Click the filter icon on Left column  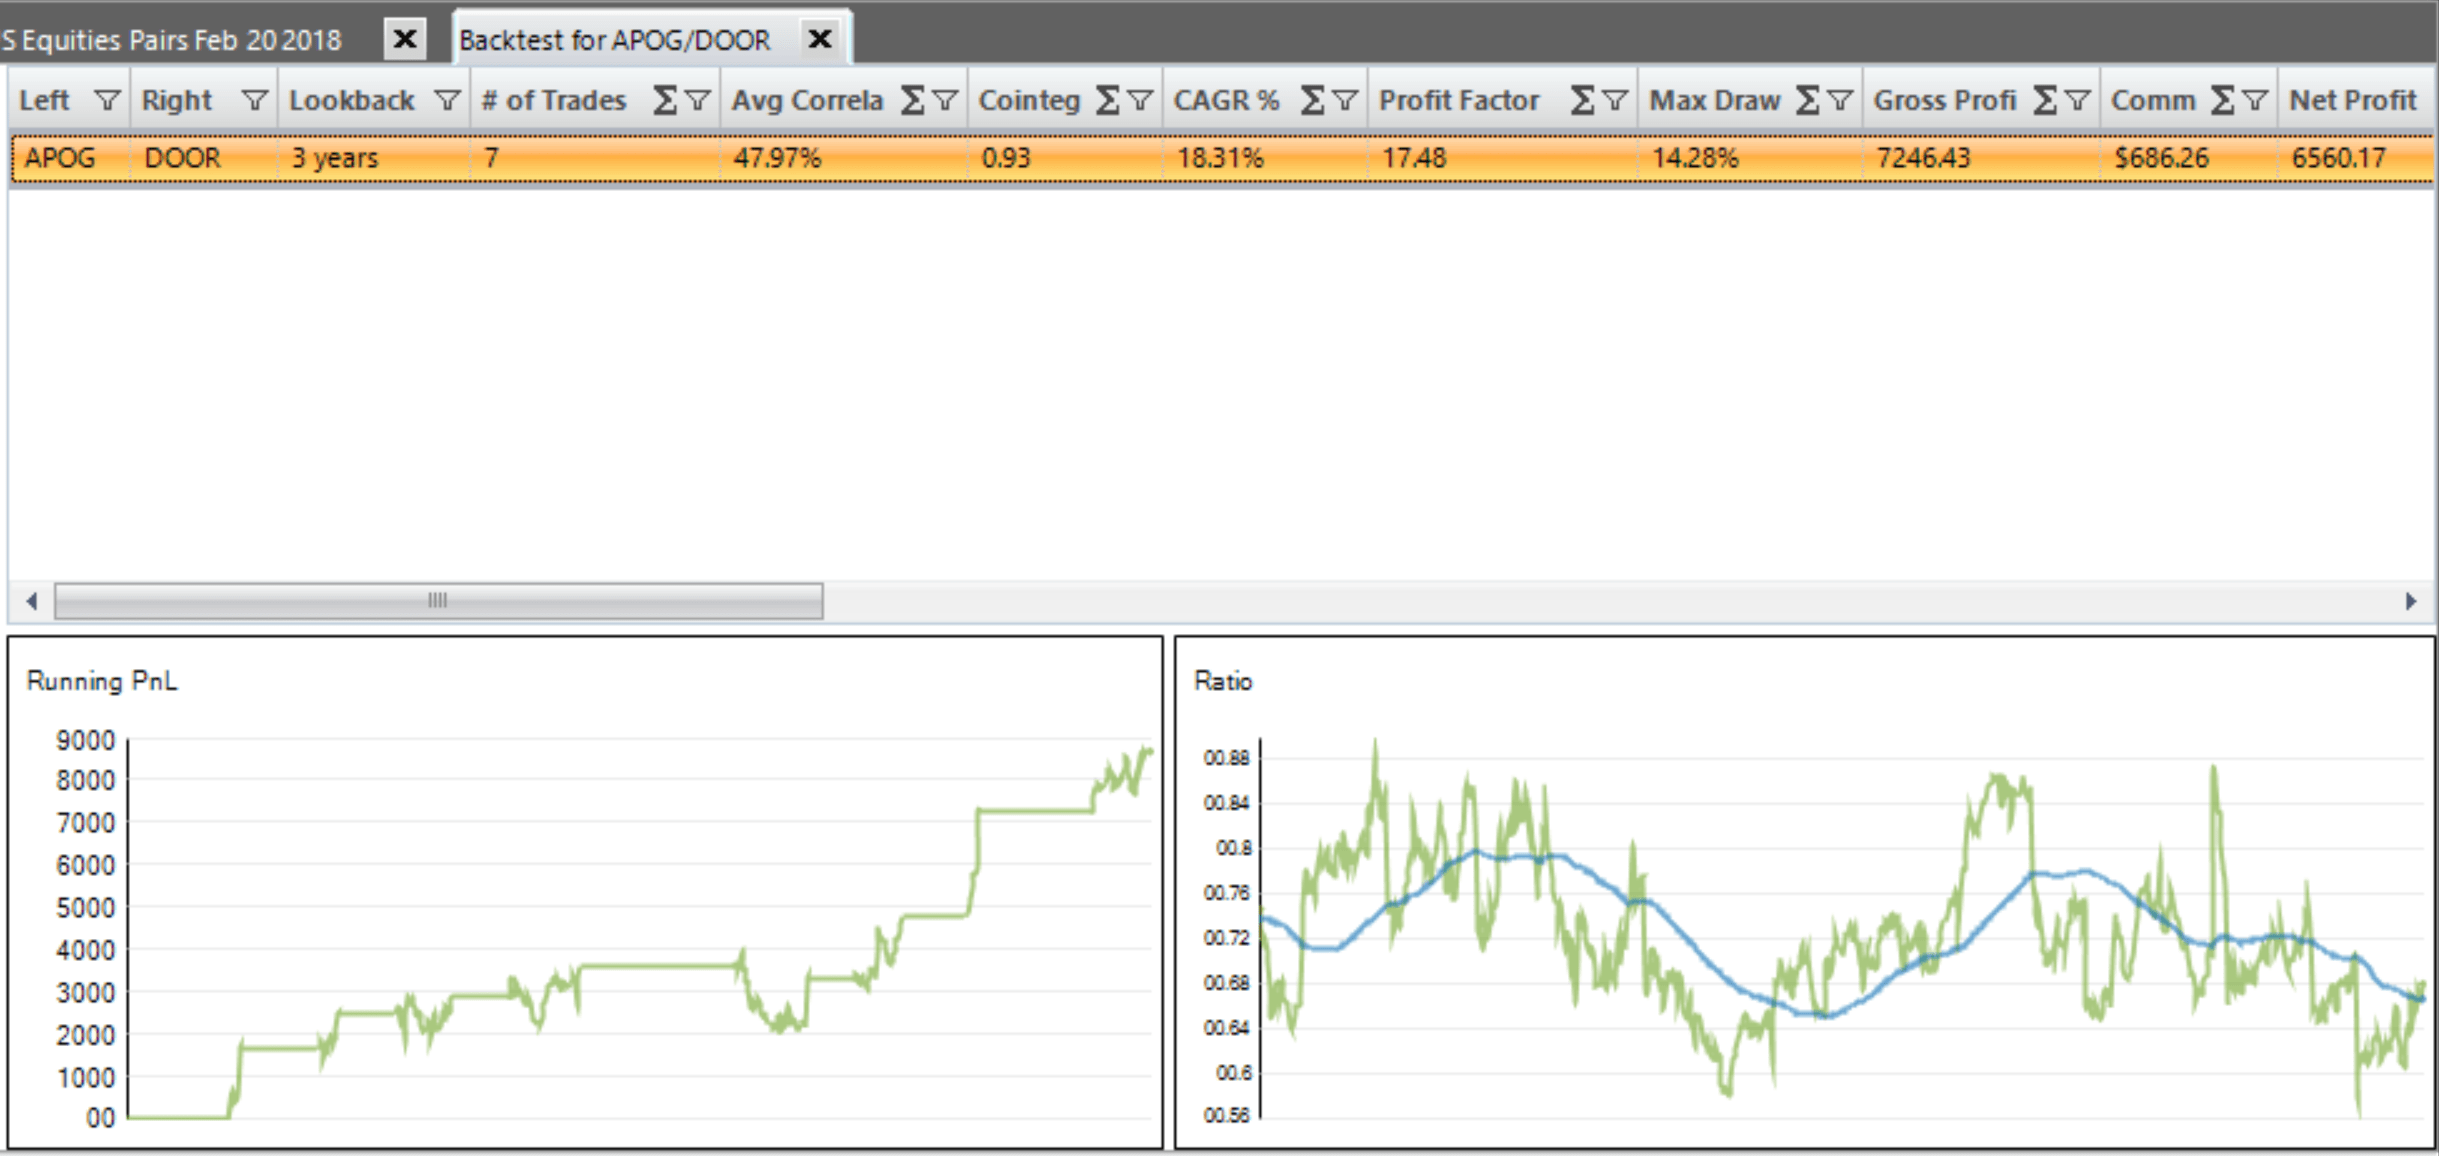(x=106, y=101)
